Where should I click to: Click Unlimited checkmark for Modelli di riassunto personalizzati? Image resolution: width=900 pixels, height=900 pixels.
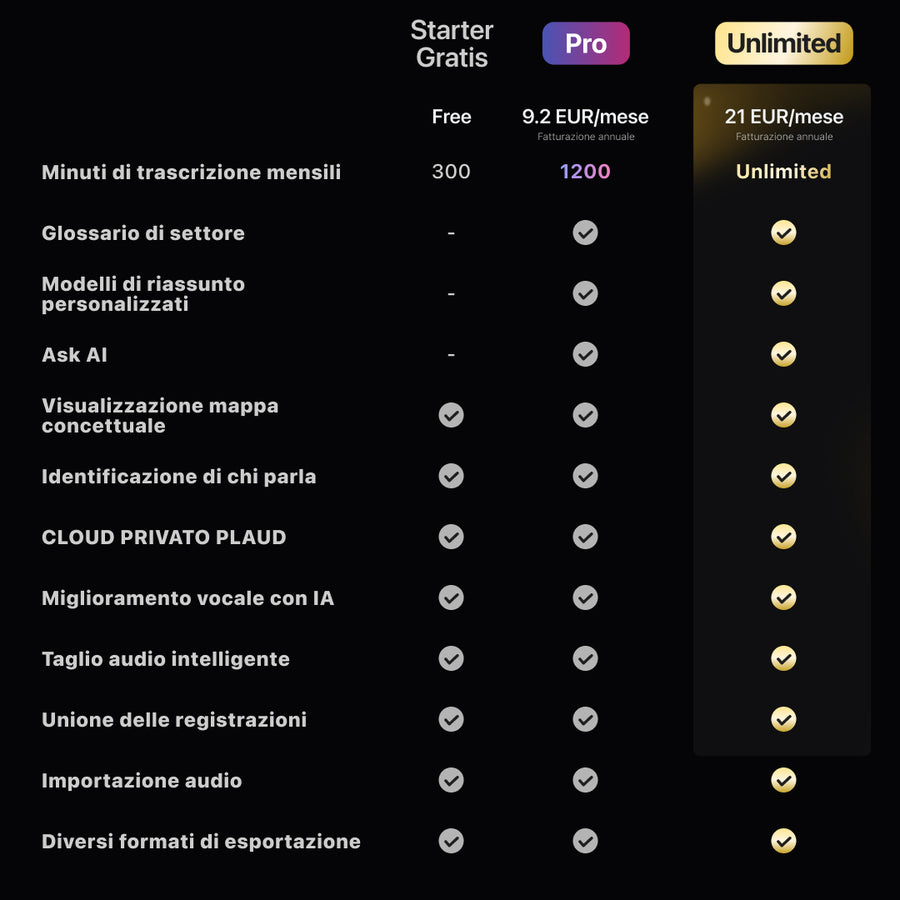784,293
